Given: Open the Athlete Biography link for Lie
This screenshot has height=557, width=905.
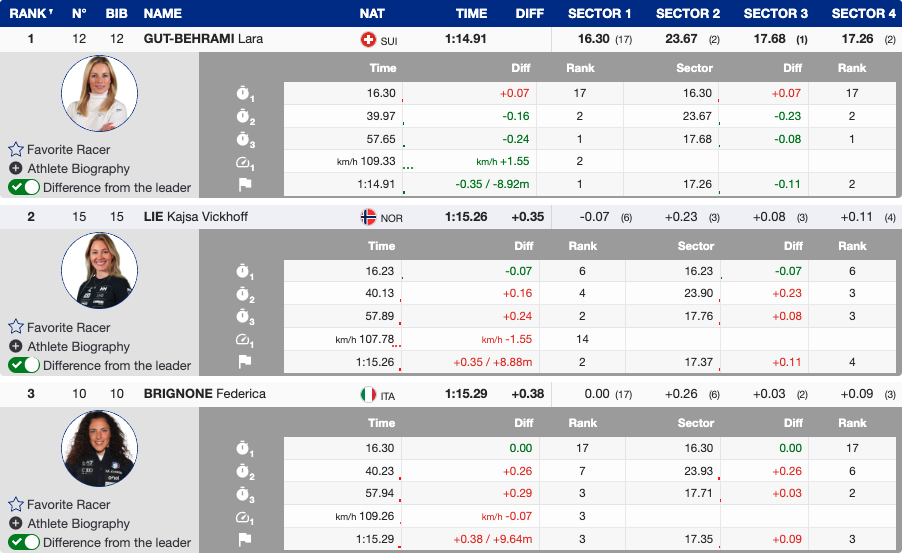Looking at the screenshot, I should tap(78, 347).
